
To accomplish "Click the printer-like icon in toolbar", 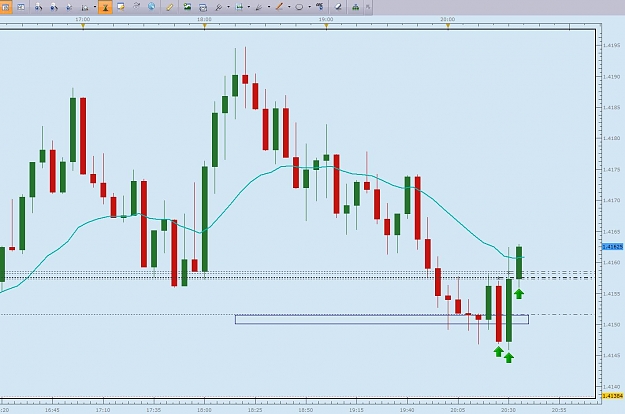I will 203,7.
